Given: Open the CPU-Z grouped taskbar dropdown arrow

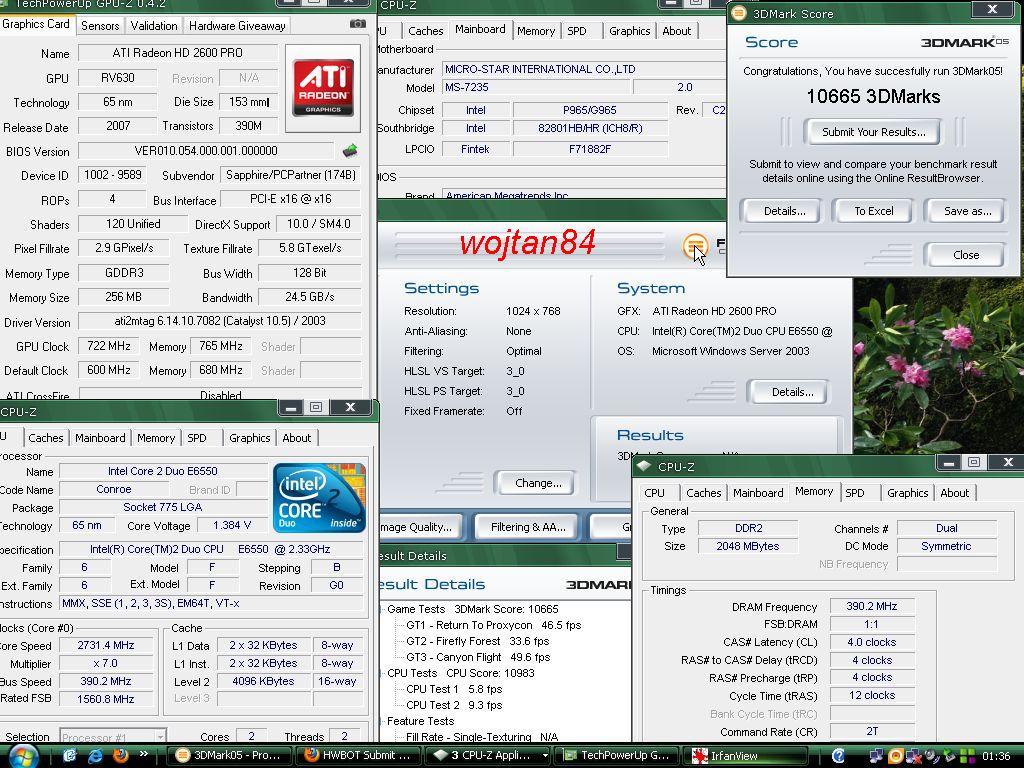Looking at the screenshot, I should pyautogui.click(x=545, y=756).
